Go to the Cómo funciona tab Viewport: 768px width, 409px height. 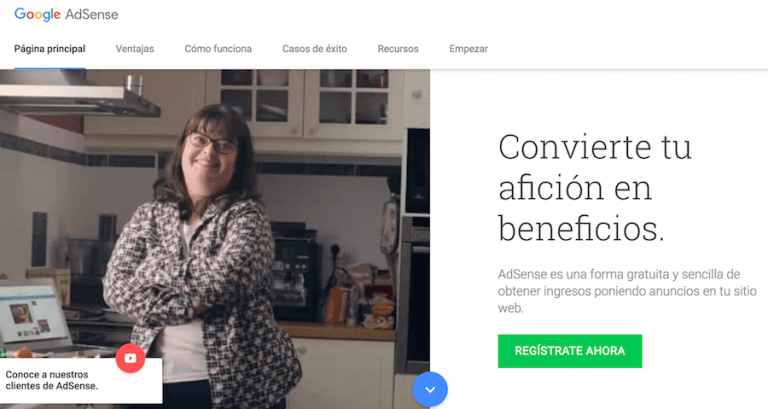pos(218,49)
